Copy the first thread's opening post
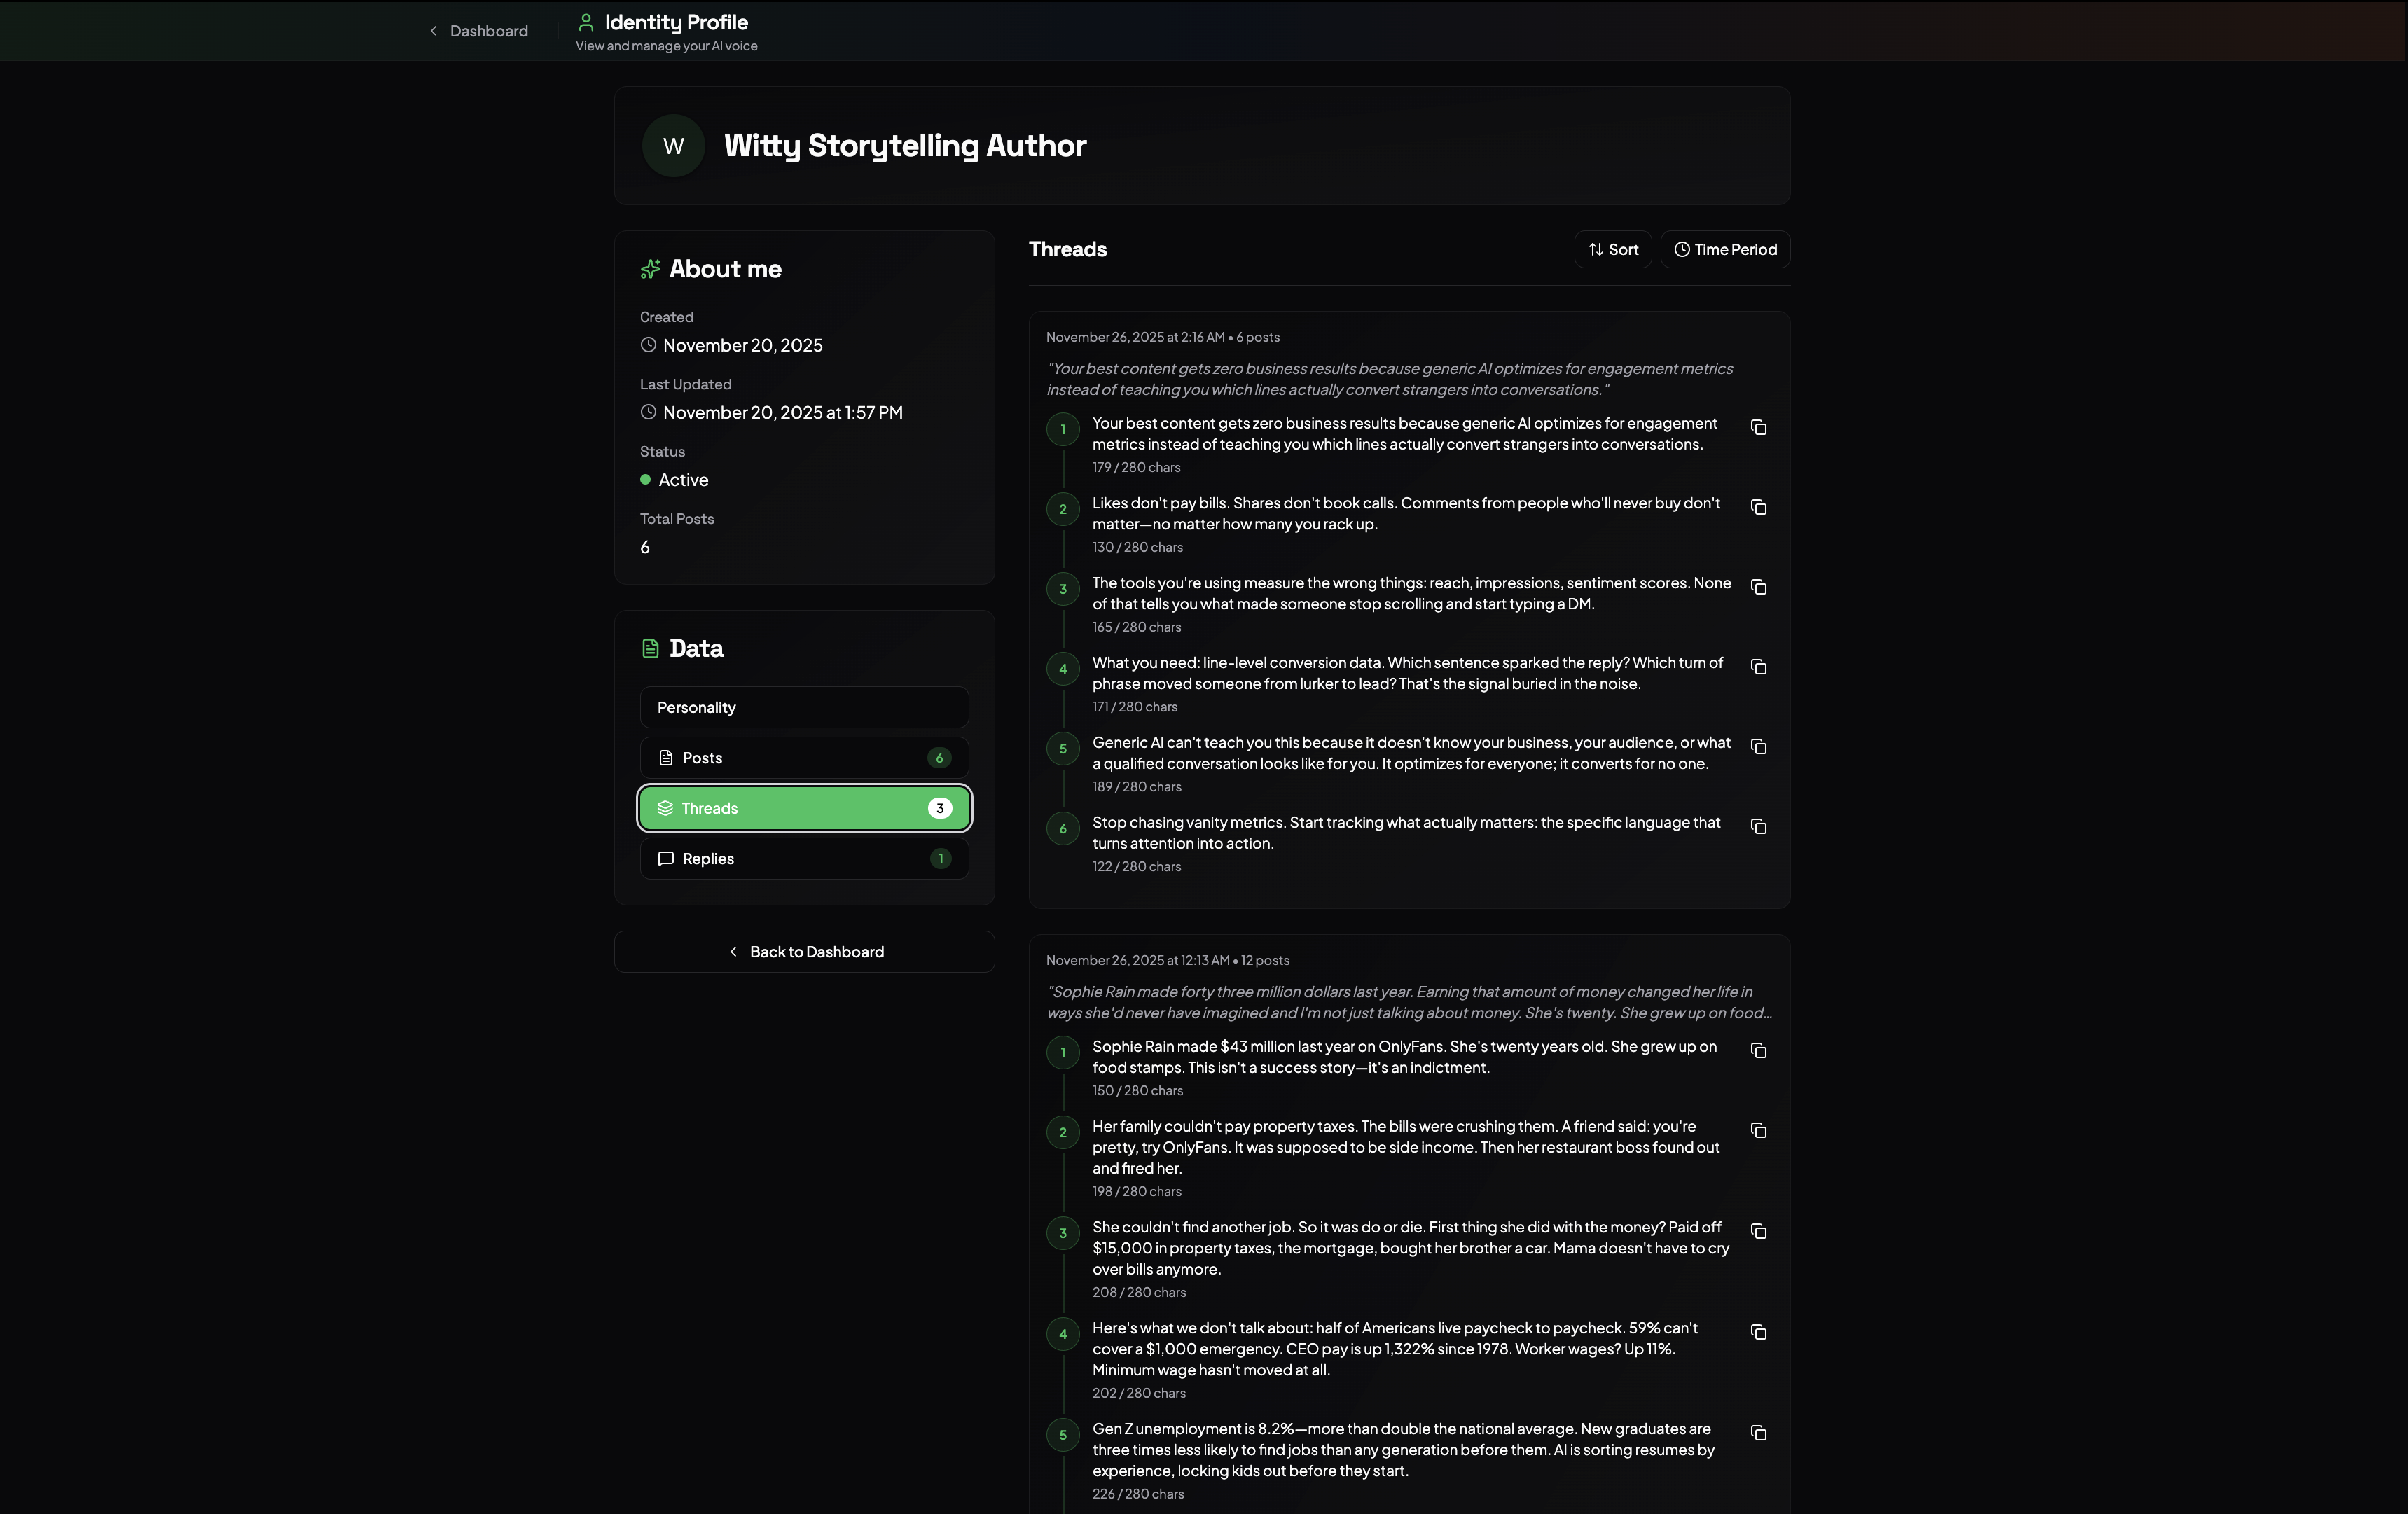This screenshot has height=1514, width=2408. [x=1758, y=428]
